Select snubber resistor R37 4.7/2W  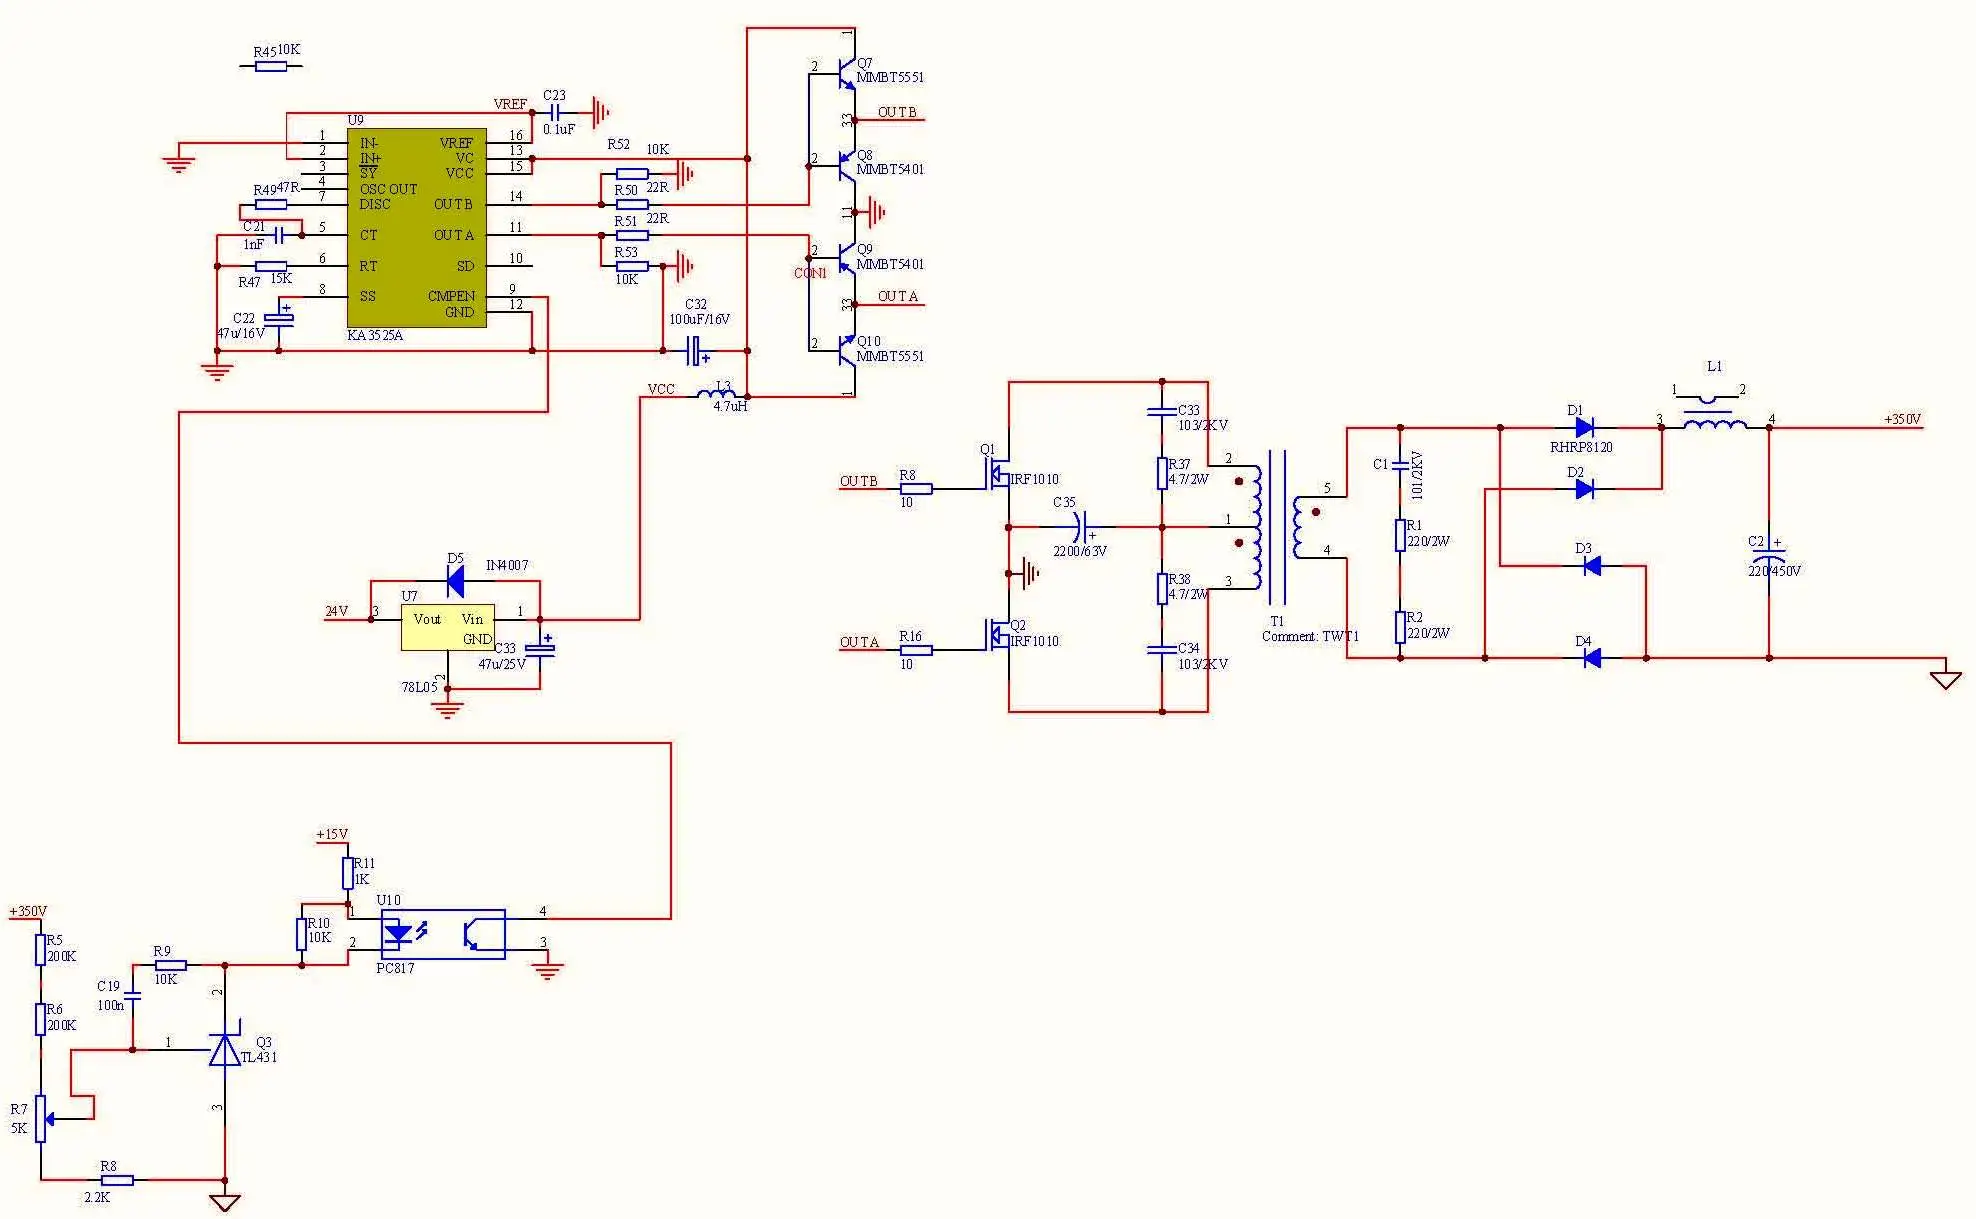coord(1162,473)
